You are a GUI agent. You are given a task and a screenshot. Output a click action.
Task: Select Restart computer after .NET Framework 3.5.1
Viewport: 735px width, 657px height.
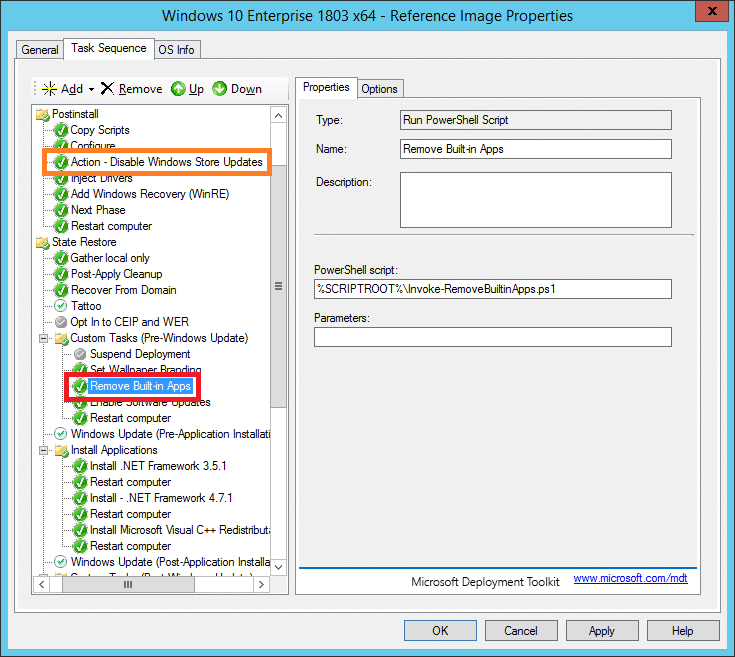(x=130, y=482)
